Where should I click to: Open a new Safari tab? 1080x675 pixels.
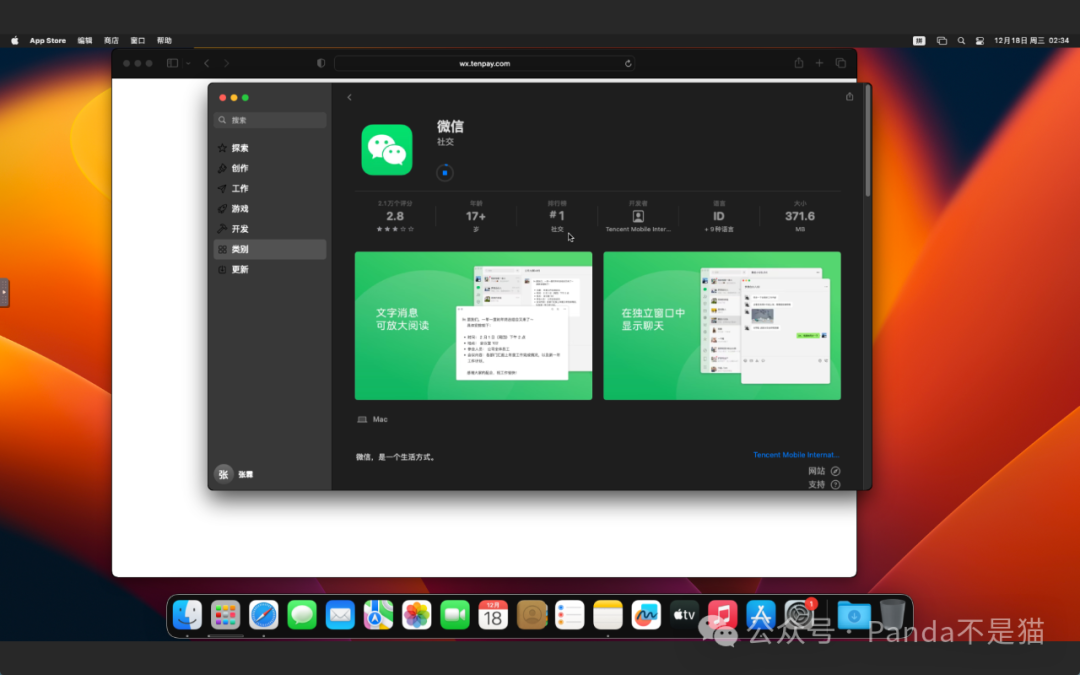(820, 63)
